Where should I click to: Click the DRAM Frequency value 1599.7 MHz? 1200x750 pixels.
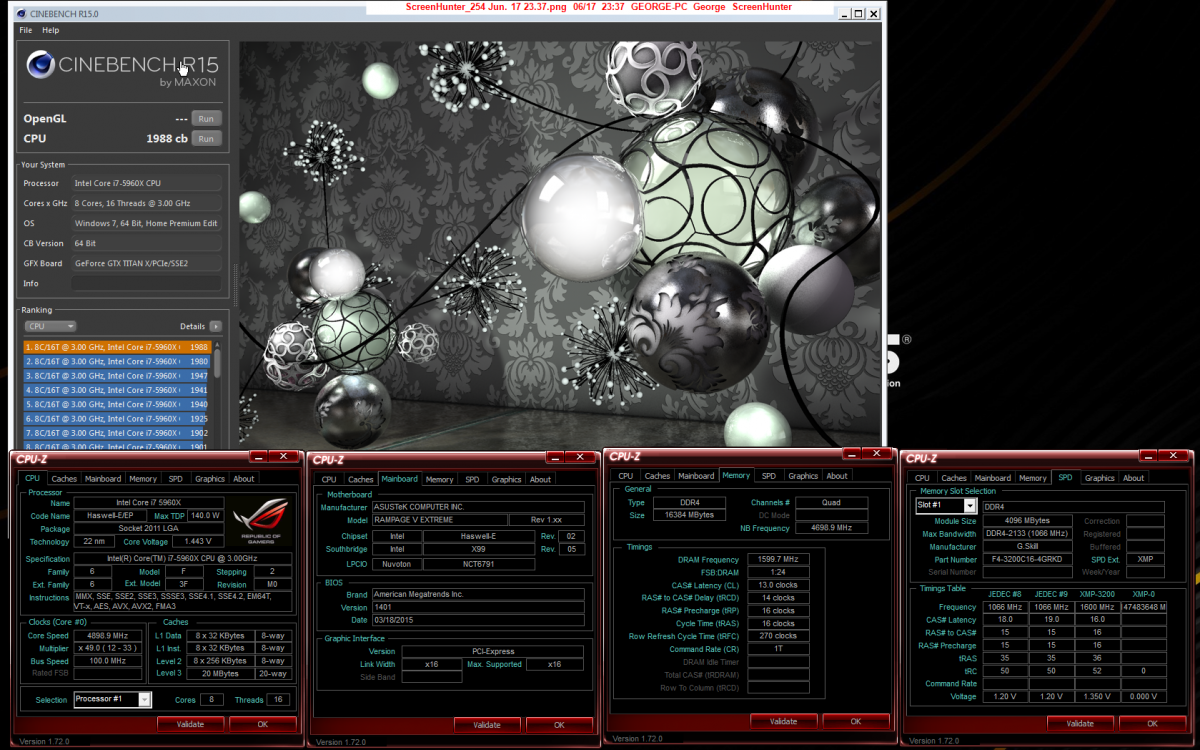click(x=778, y=560)
